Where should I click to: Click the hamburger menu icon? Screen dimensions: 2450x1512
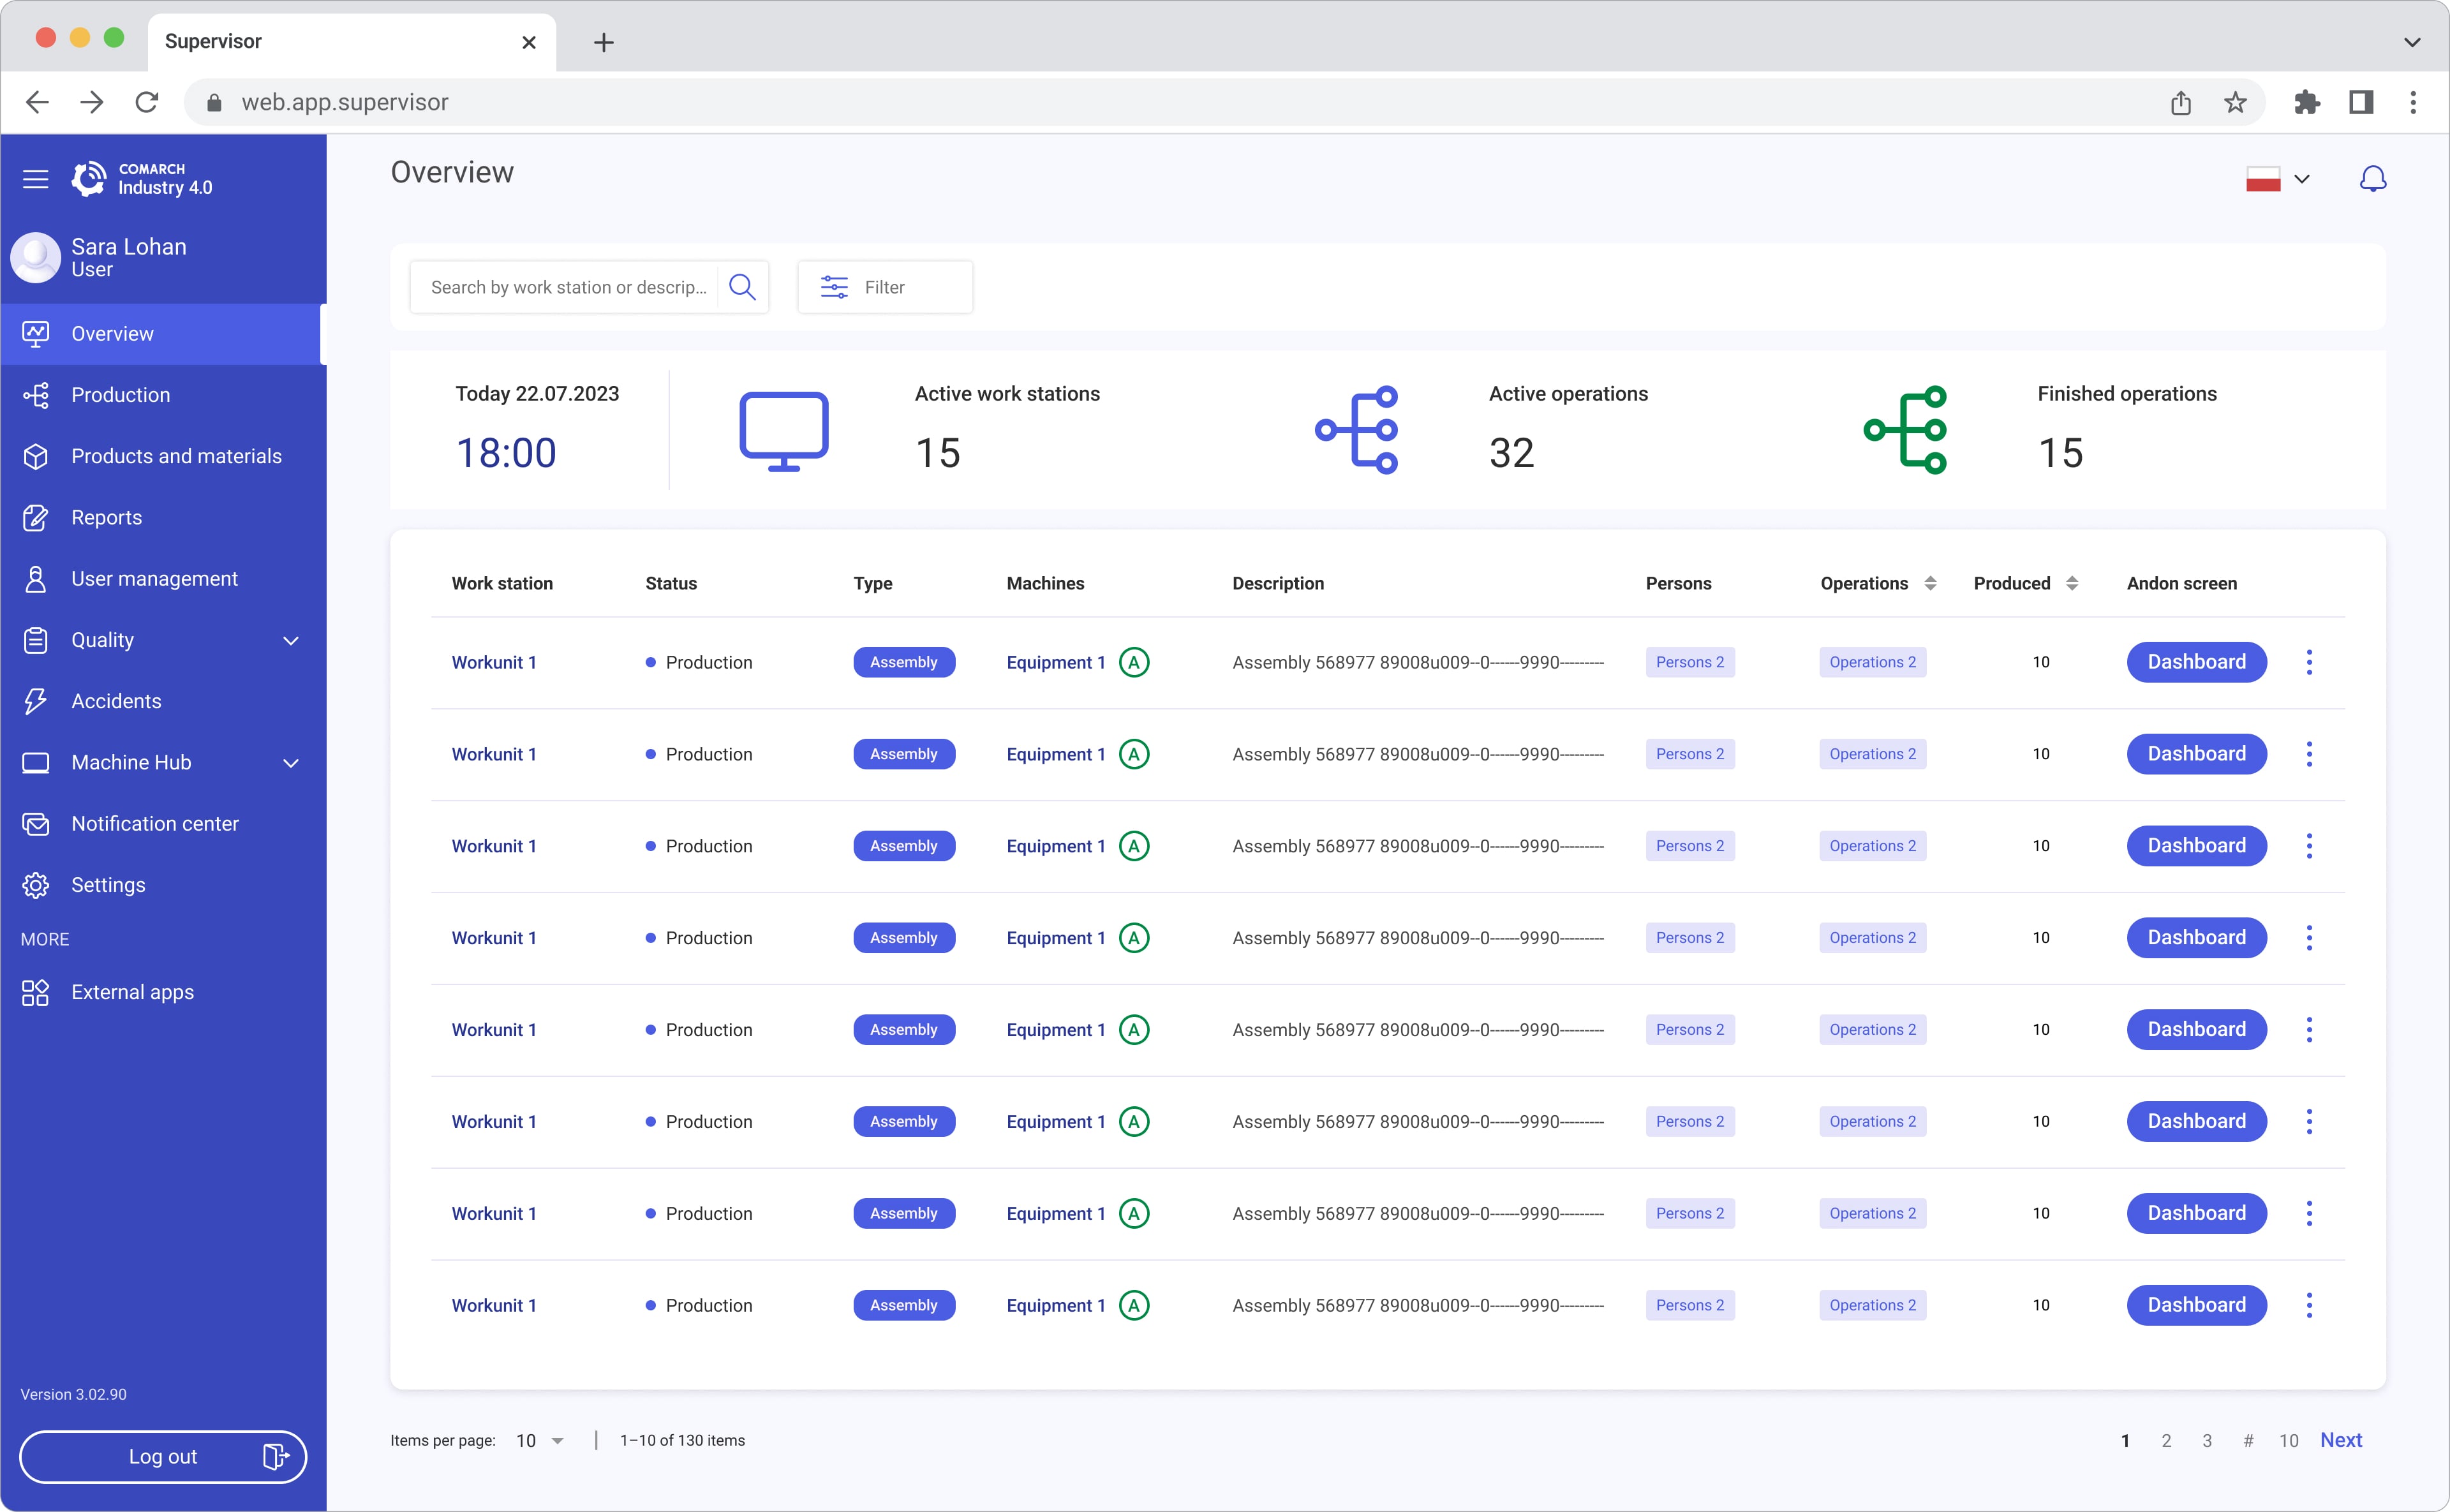(x=35, y=178)
